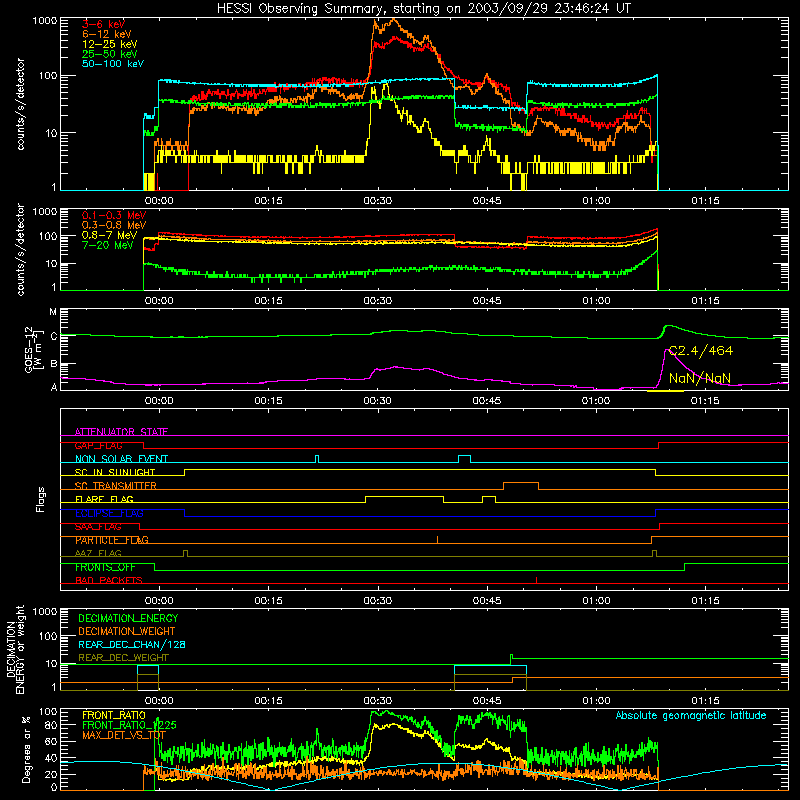Image resolution: width=800 pixels, height=800 pixels.
Task: Click the HESSI Observing Summary title text
Action: point(423,8)
